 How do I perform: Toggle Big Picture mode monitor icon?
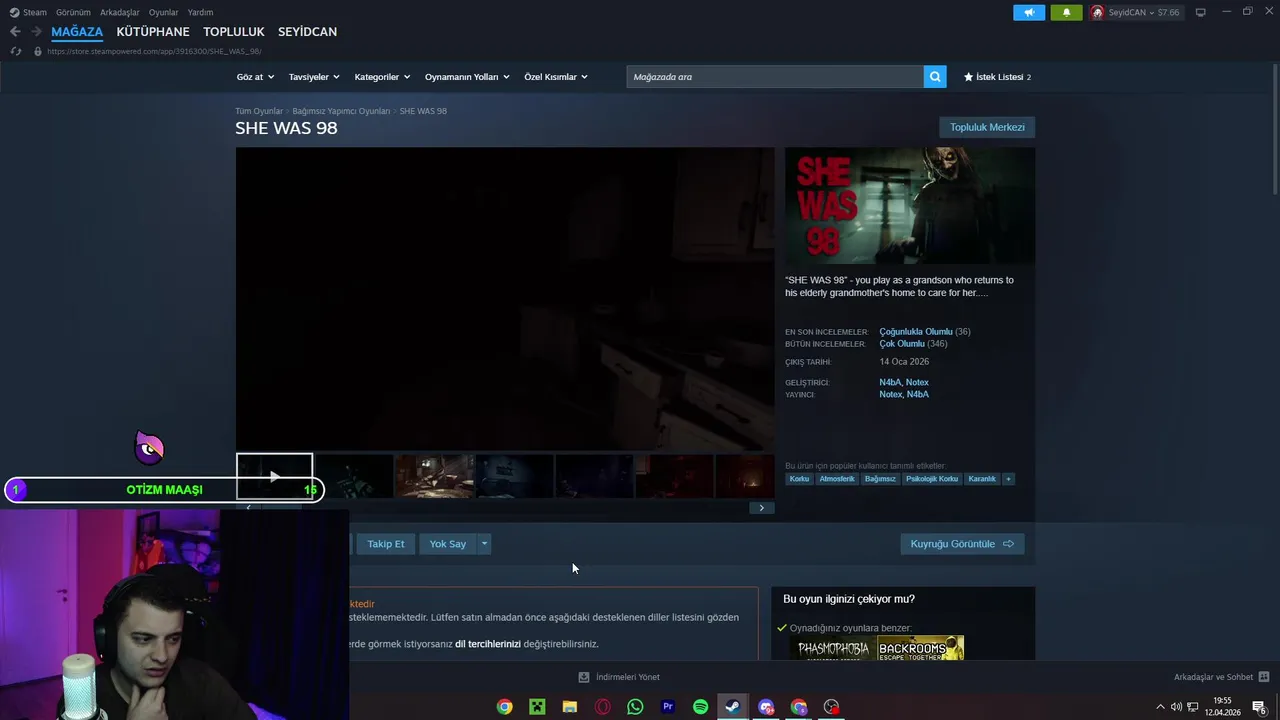point(1200,12)
